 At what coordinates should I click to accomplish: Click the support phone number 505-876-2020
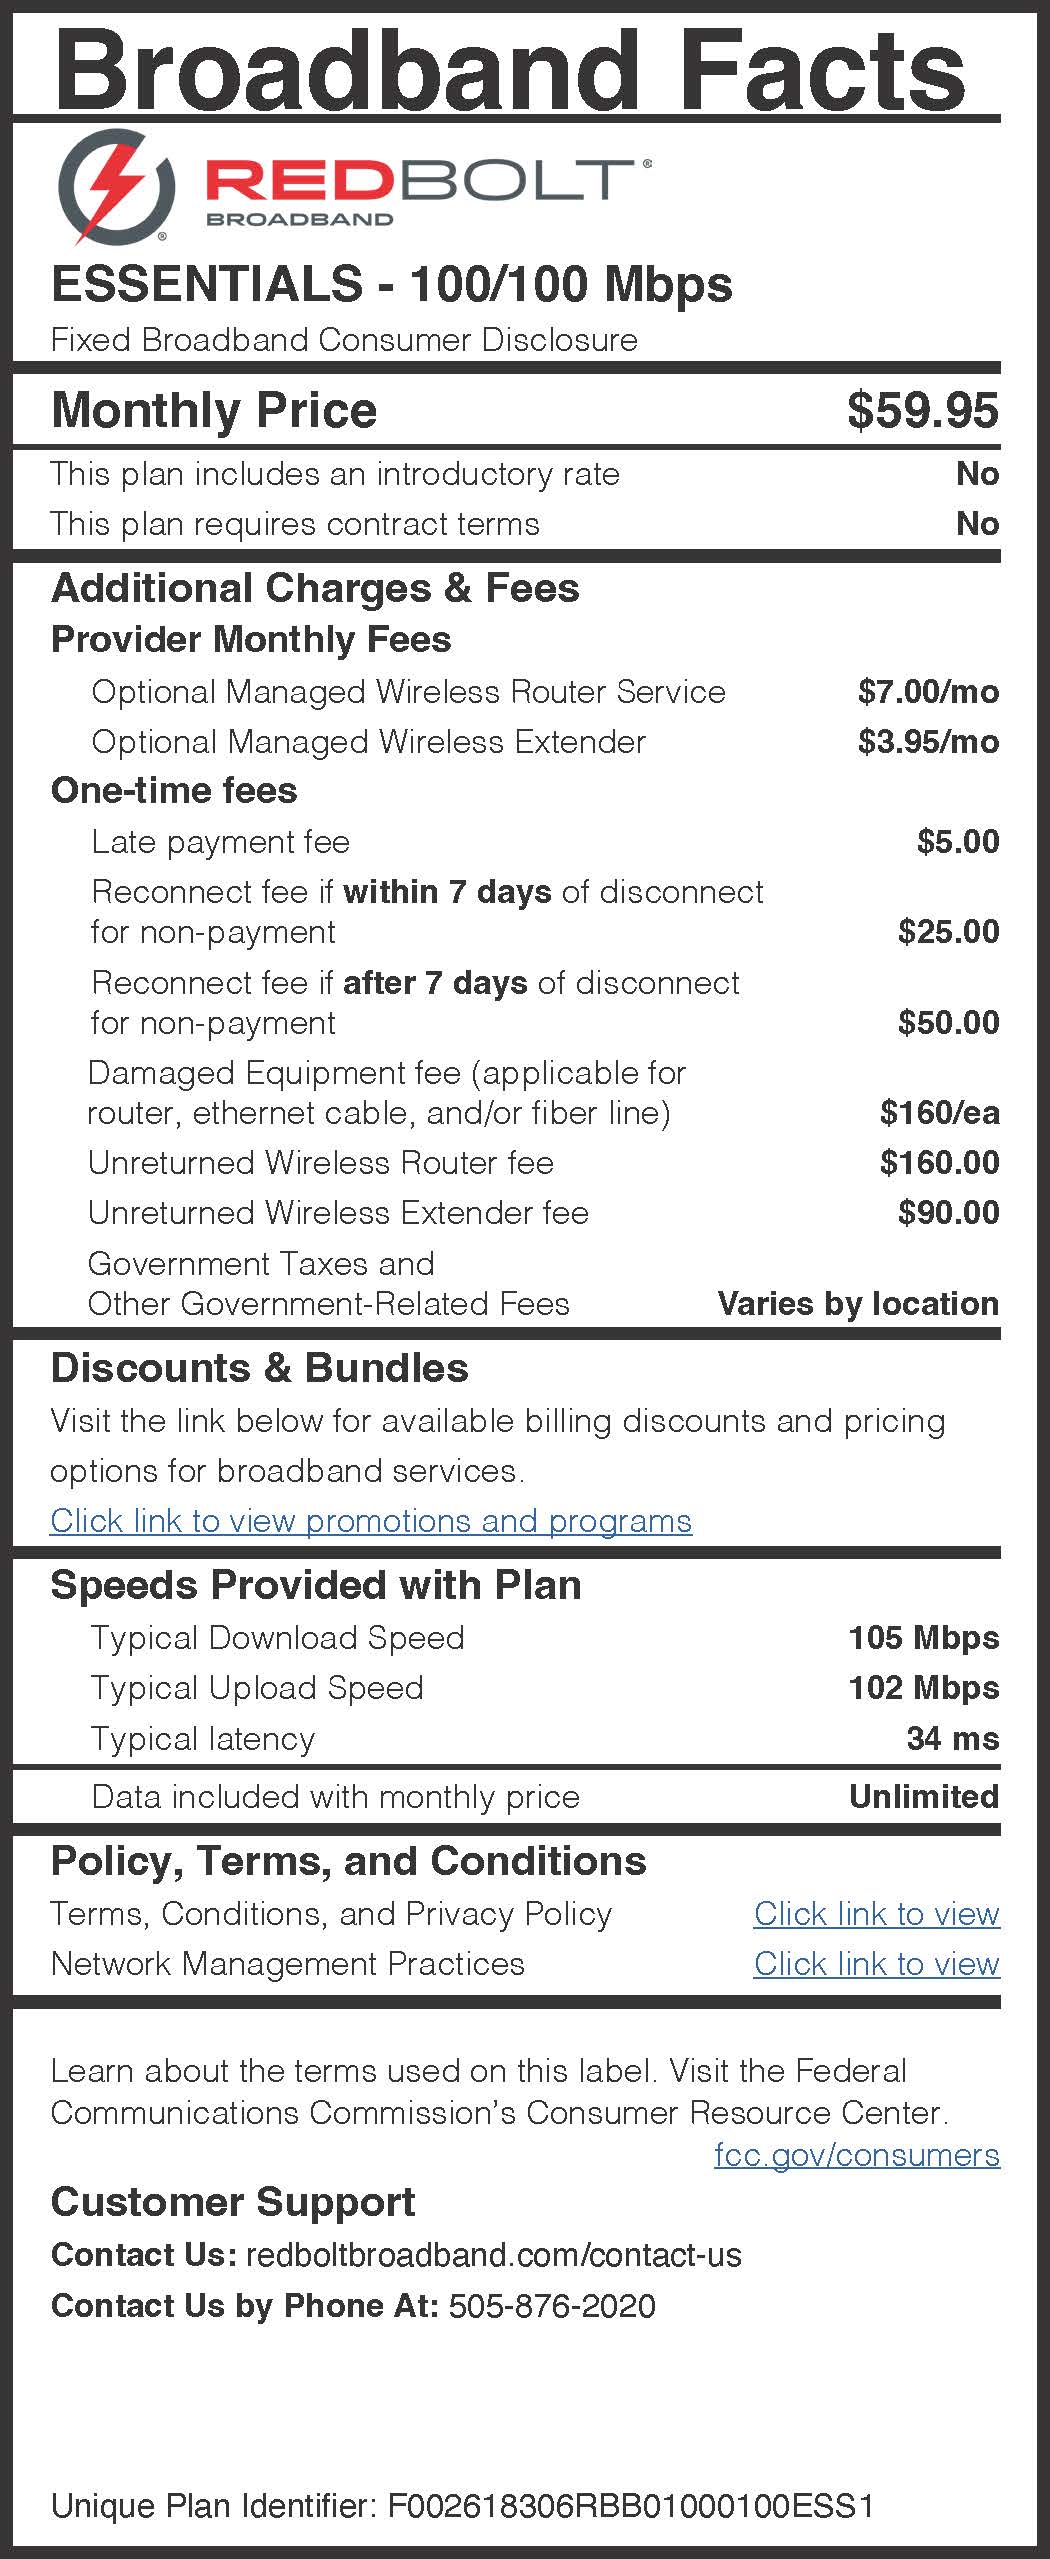552,2306
